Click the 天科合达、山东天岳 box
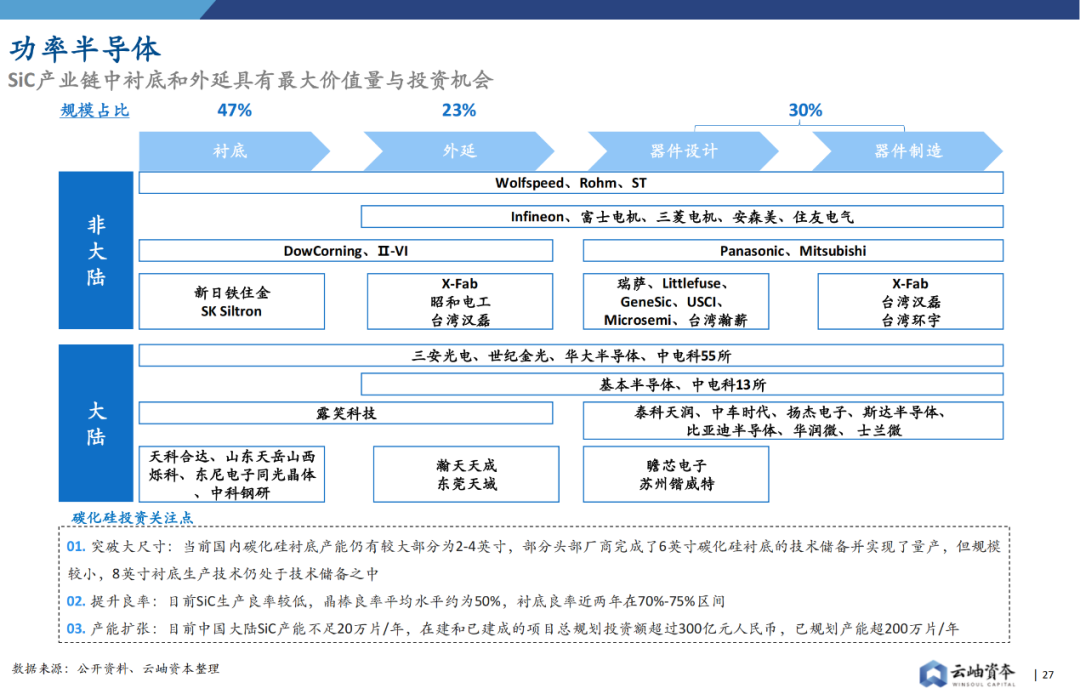Screen dimensions: 1080x694 [231, 474]
